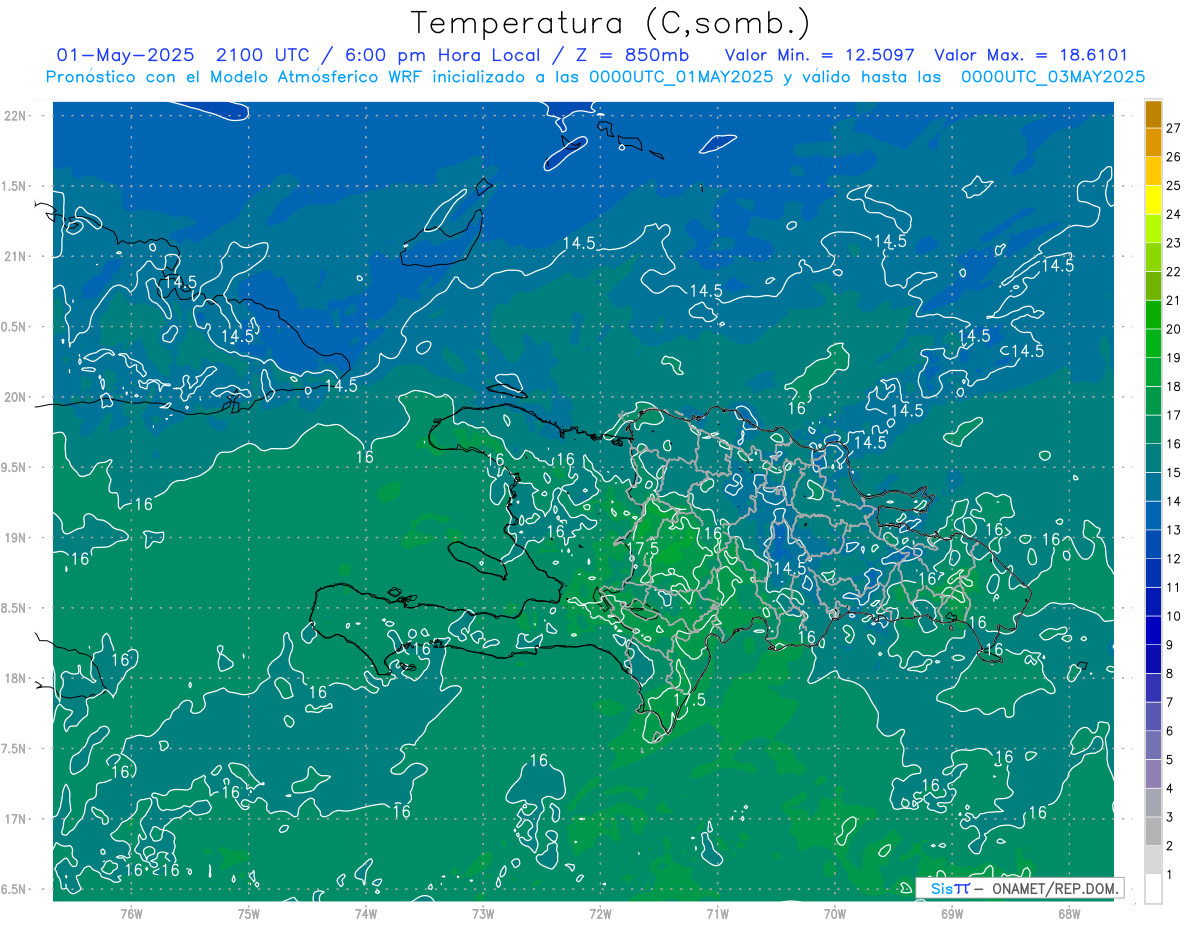Click the "18N" latitude axis label

coord(15,678)
